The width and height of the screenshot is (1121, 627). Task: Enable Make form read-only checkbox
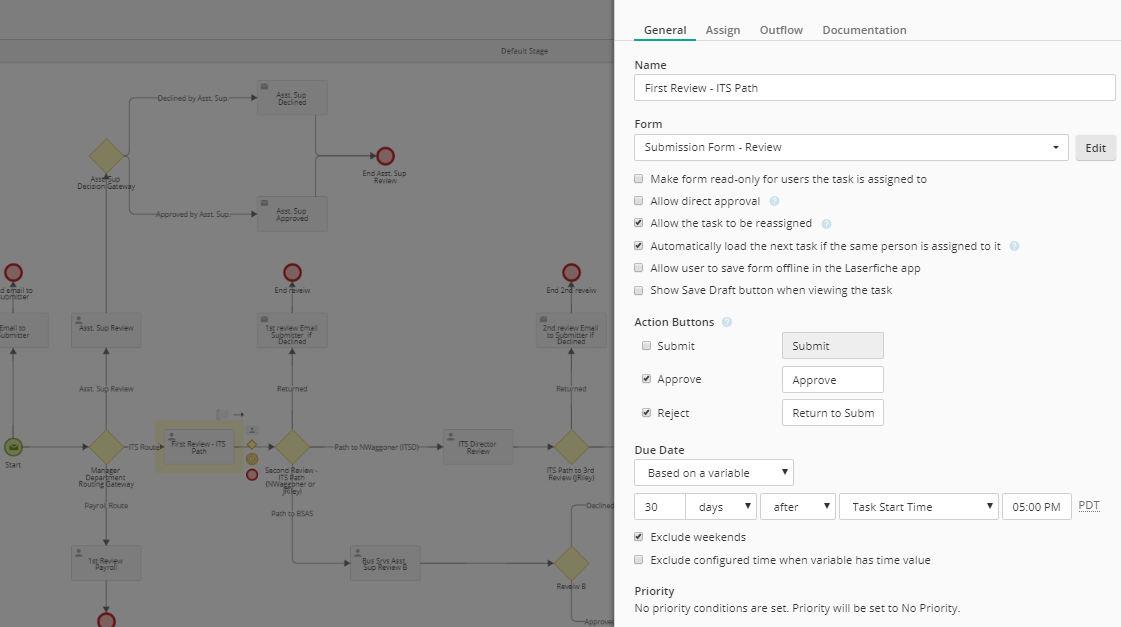[639, 180]
